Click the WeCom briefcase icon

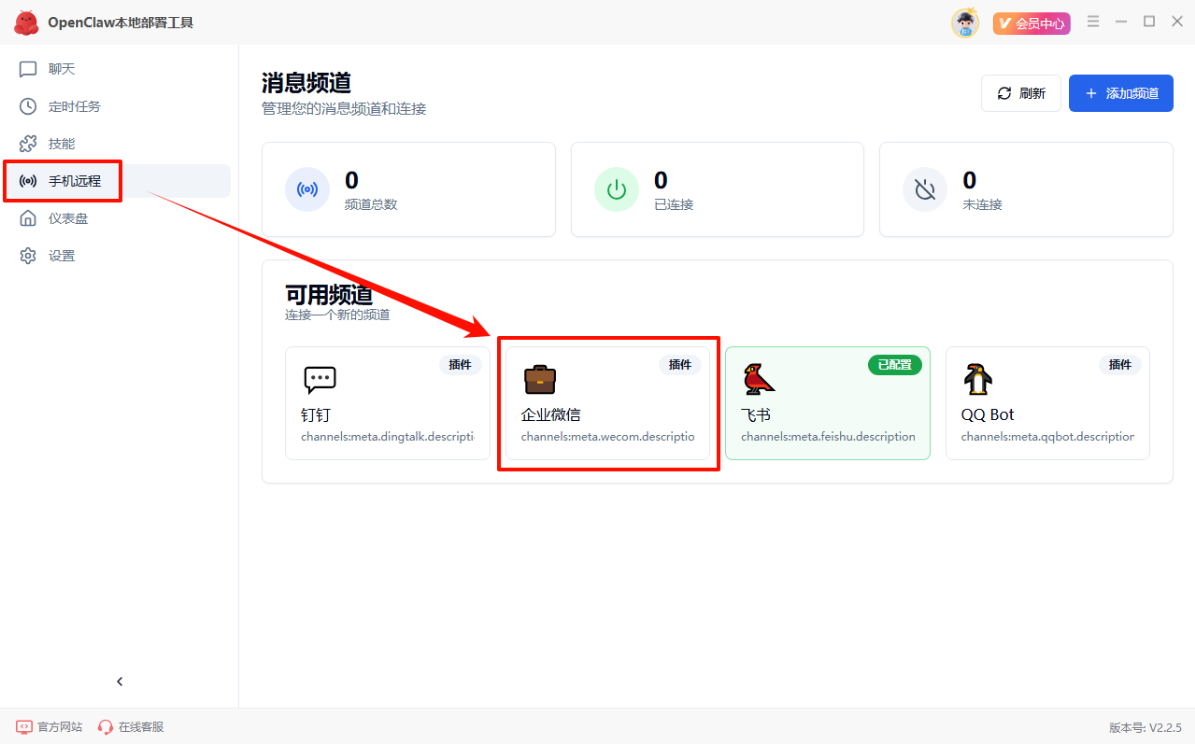tap(540, 380)
